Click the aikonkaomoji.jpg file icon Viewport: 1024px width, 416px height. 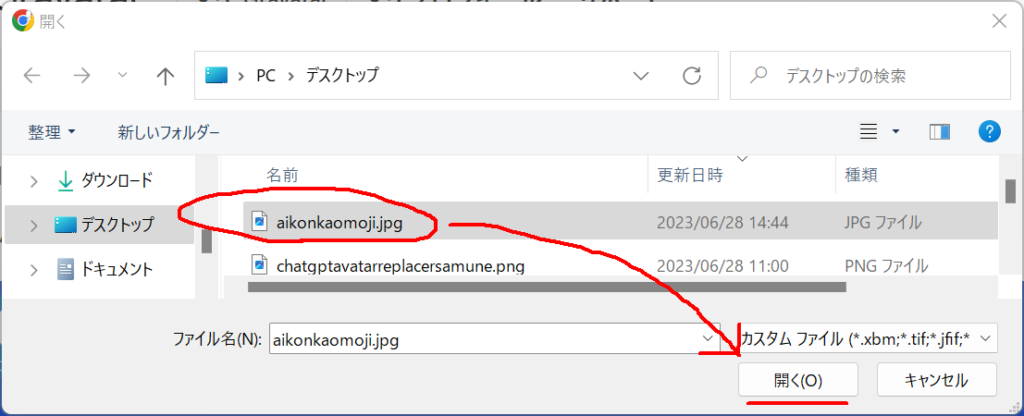tap(259, 222)
